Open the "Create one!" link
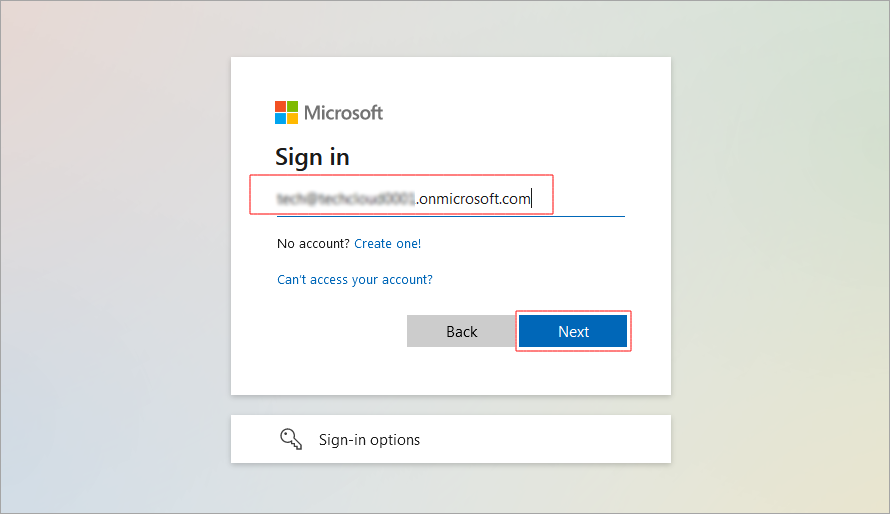The image size is (890, 514). [x=387, y=243]
